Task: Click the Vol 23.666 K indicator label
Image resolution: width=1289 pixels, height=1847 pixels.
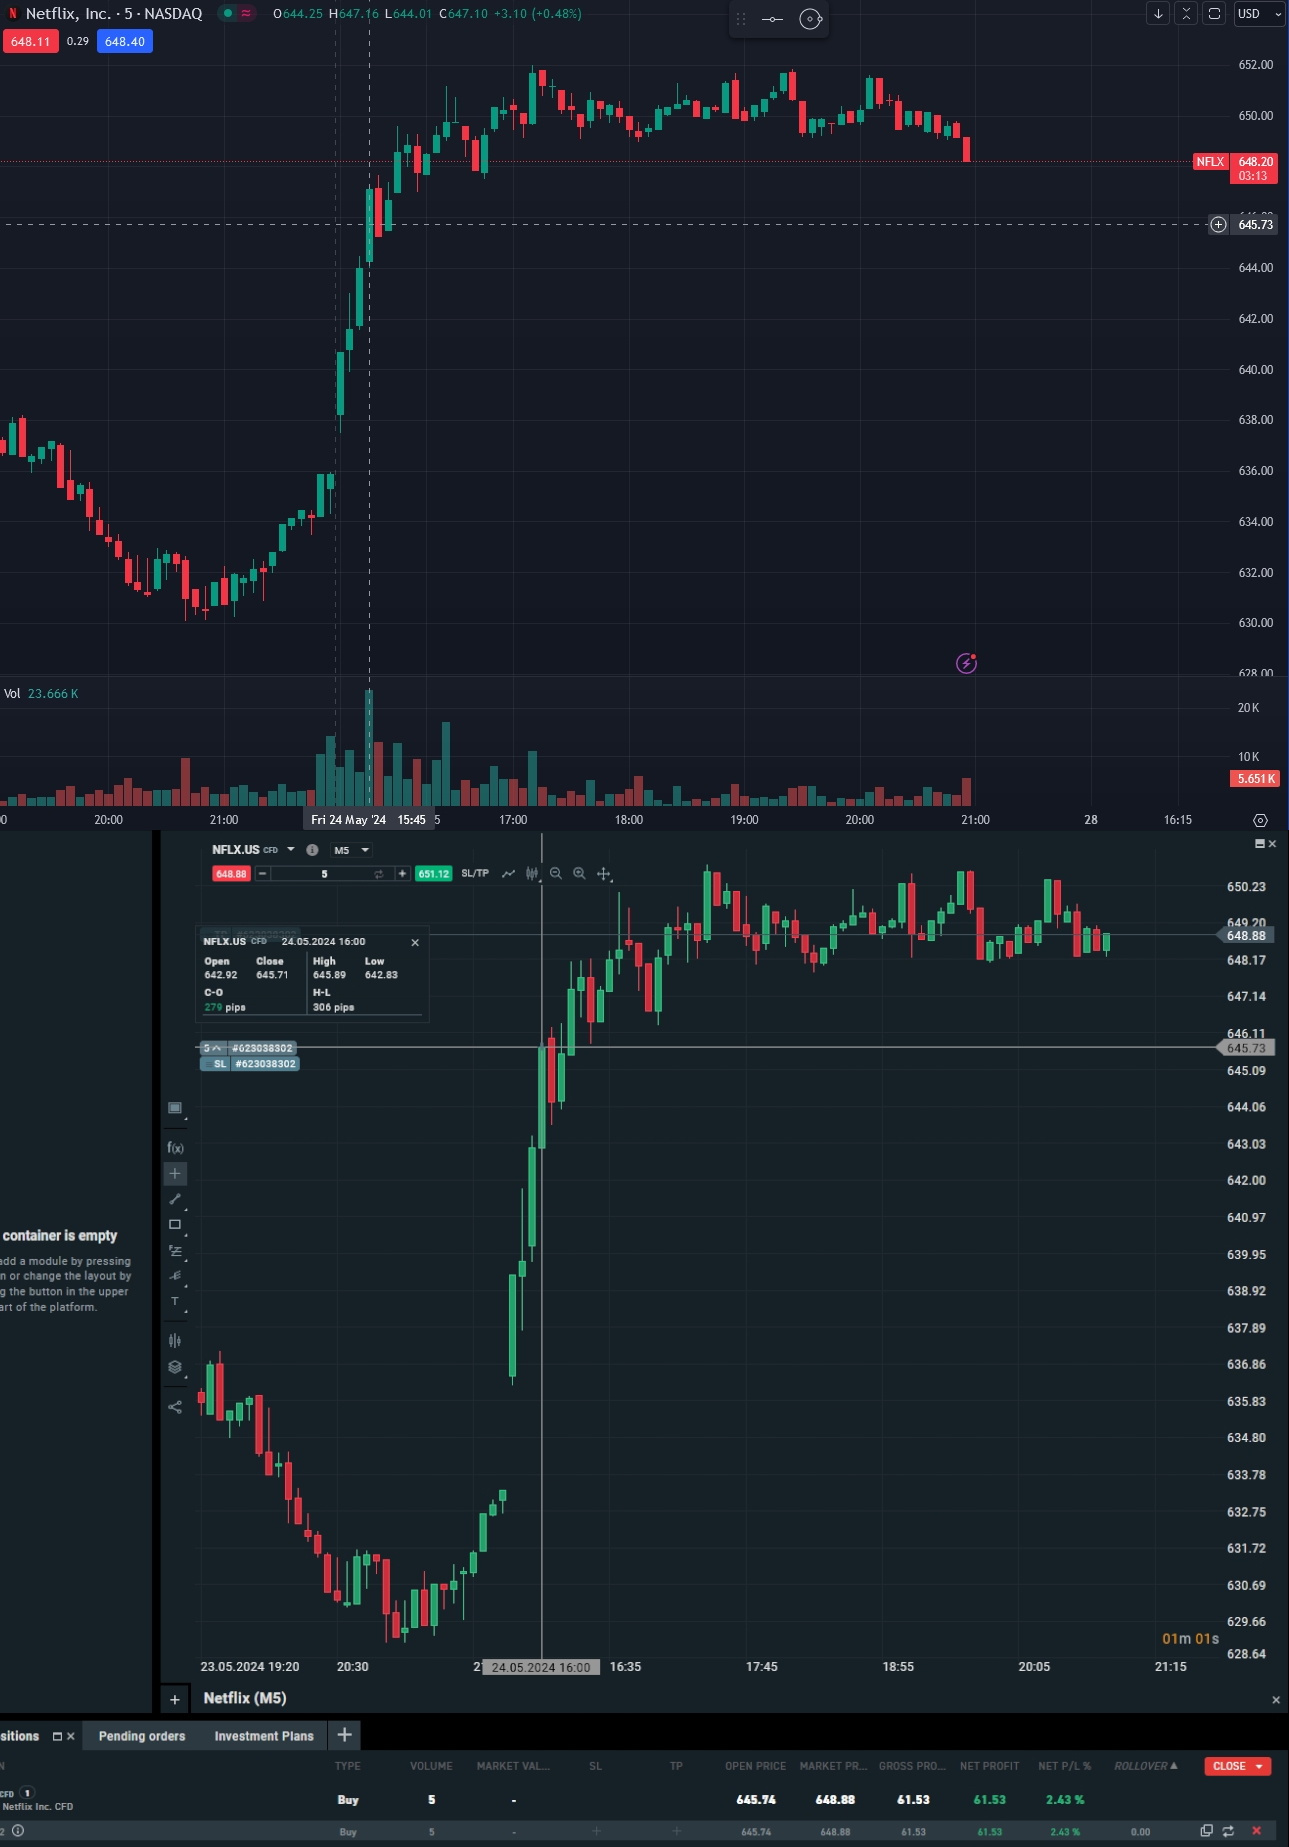Action: pyautogui.click(x=41, y=694)
